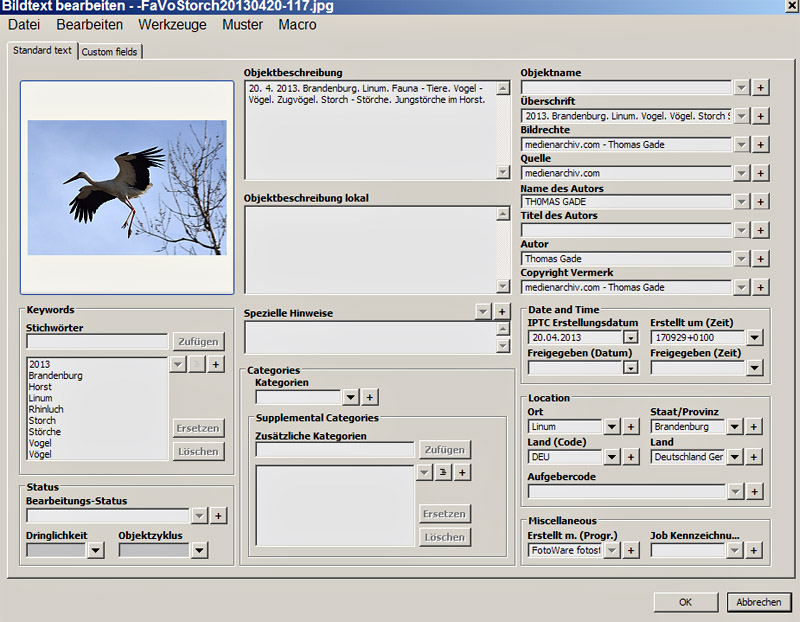Click the plus button beside Überschrift field
Viewport: 800px width, 622px height.
pos(761,116)
